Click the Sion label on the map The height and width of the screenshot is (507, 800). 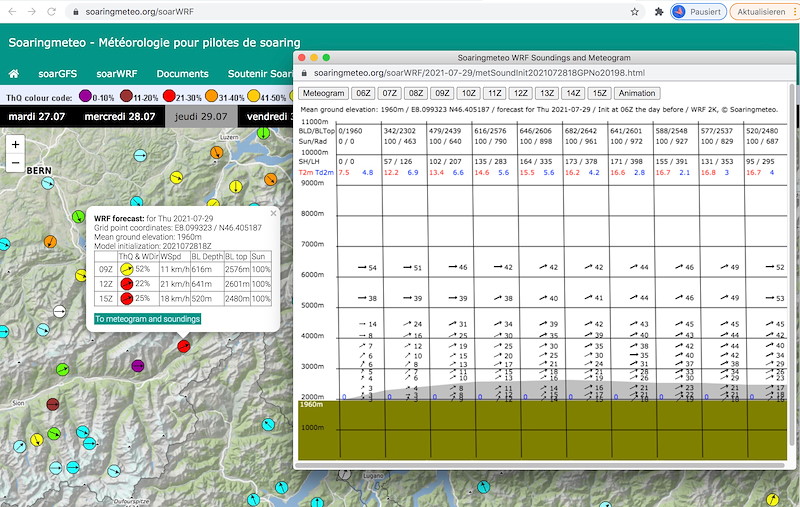18,403
